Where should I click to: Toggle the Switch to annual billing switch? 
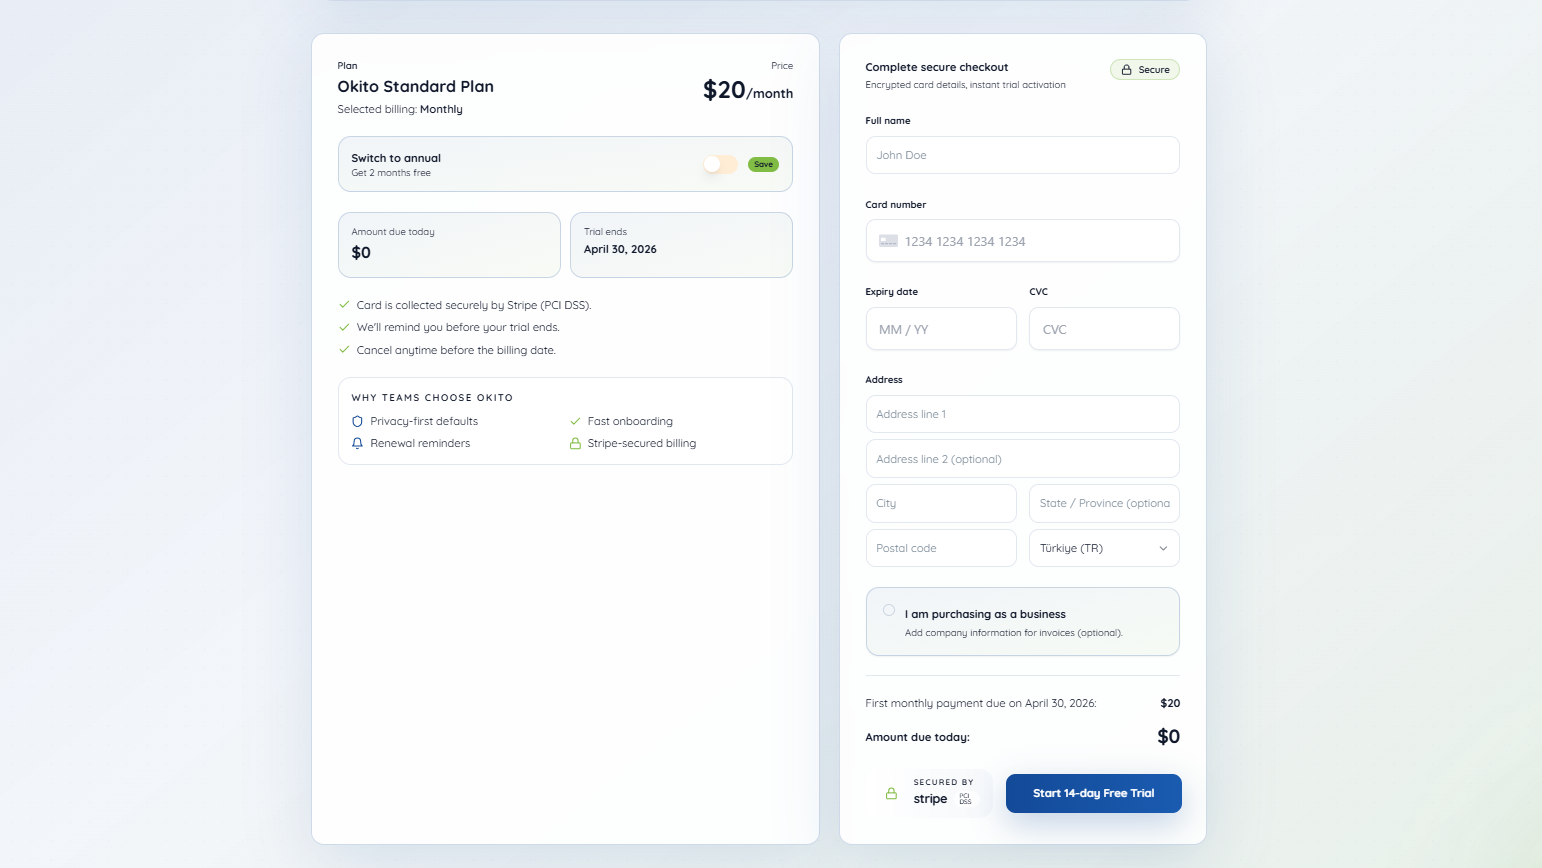720,164
